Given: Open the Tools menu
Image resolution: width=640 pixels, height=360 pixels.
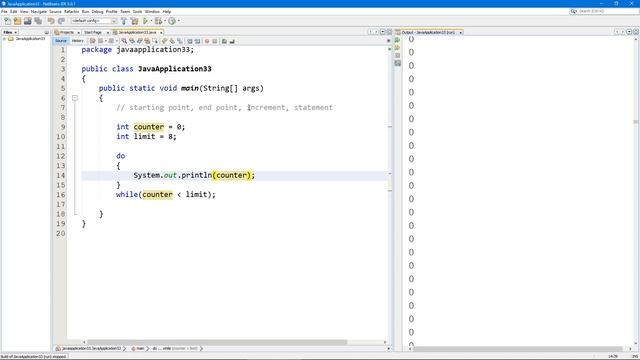Looking at the screenshot, I should pos(137,11).
